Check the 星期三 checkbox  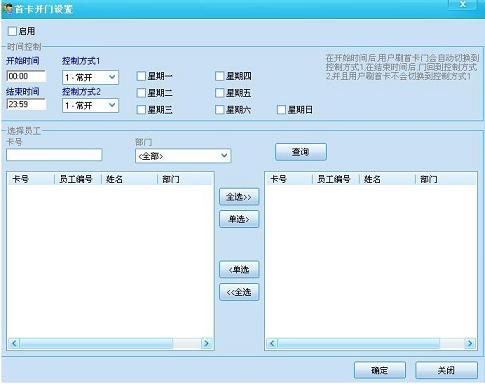pos(141,110)
